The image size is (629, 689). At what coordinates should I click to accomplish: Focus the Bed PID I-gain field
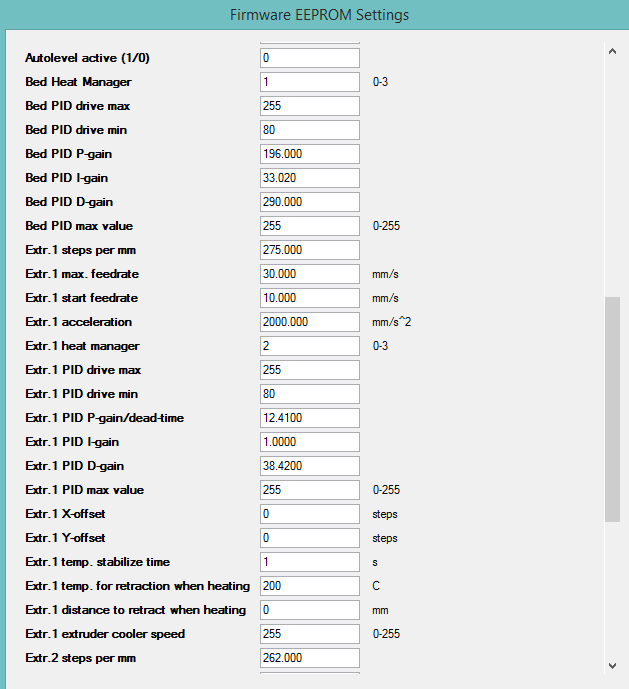(309, 178)
